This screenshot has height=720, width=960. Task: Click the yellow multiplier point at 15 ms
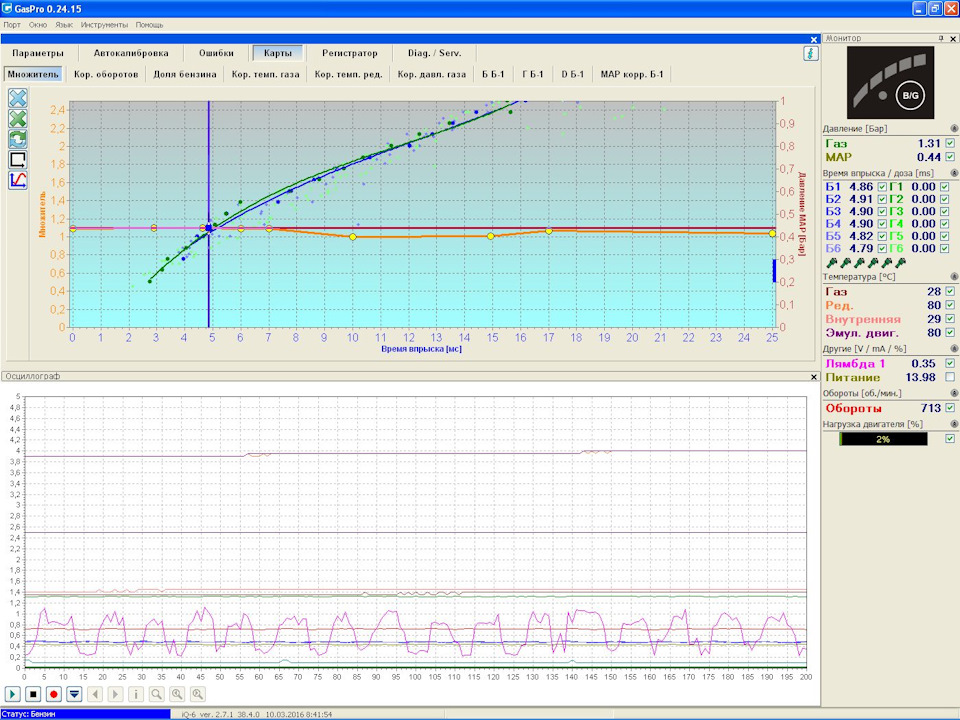pos(490,236)
